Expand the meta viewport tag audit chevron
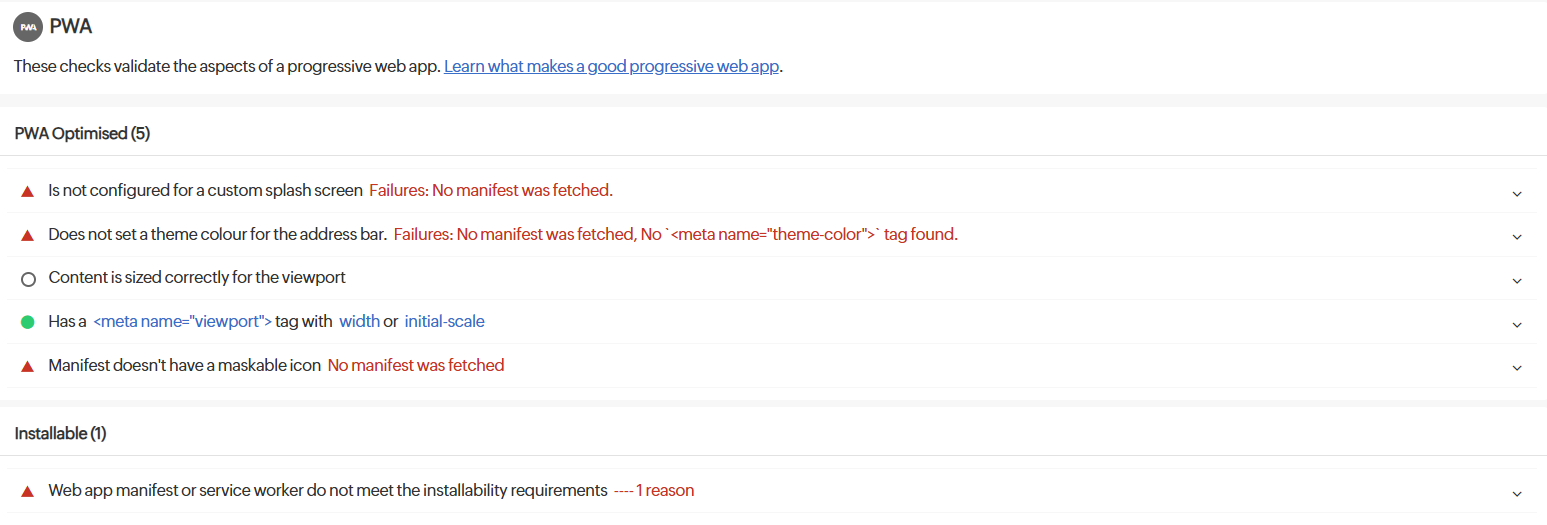This screenshot has width=1547, height=525. click(1517, 324)
